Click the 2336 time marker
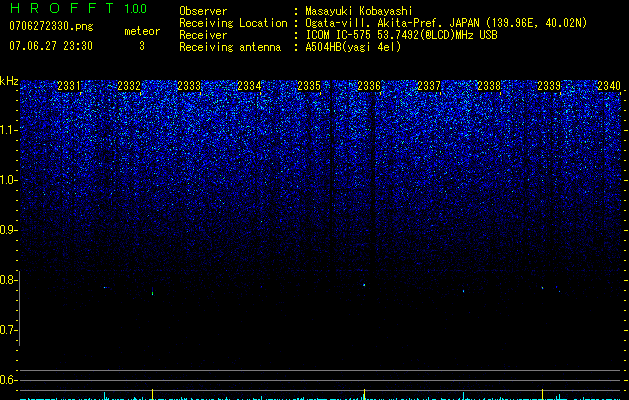The image size is (629, 400). [x=369, y=86]
